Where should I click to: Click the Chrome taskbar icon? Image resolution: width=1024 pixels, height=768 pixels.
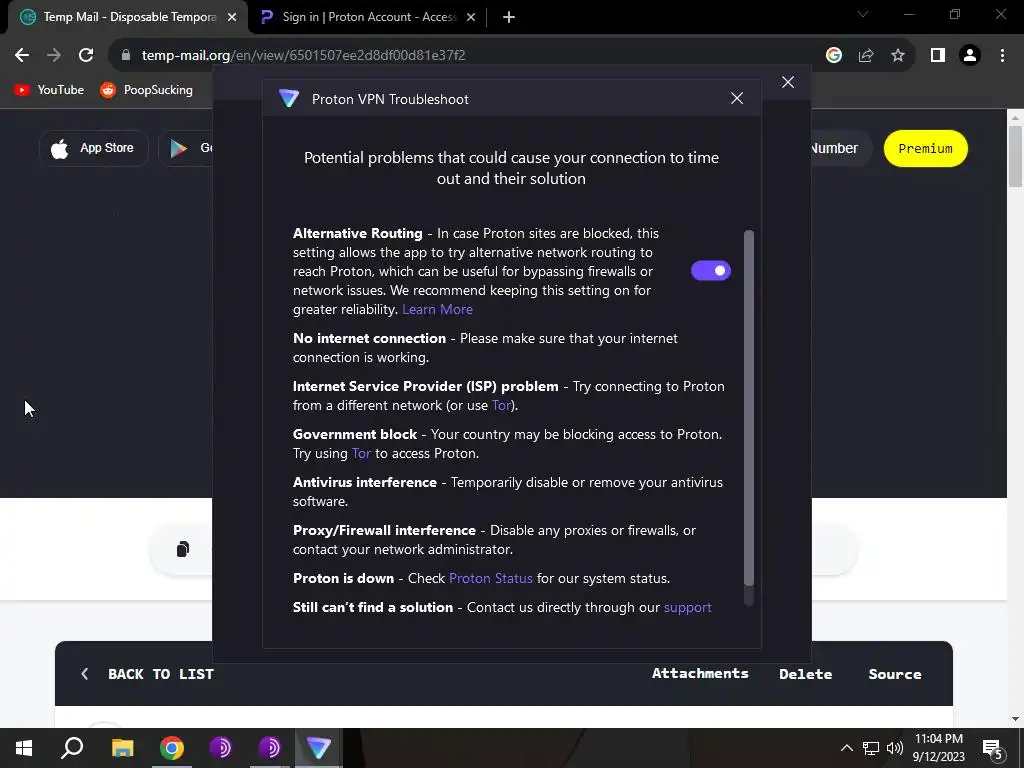pos(172,748)
